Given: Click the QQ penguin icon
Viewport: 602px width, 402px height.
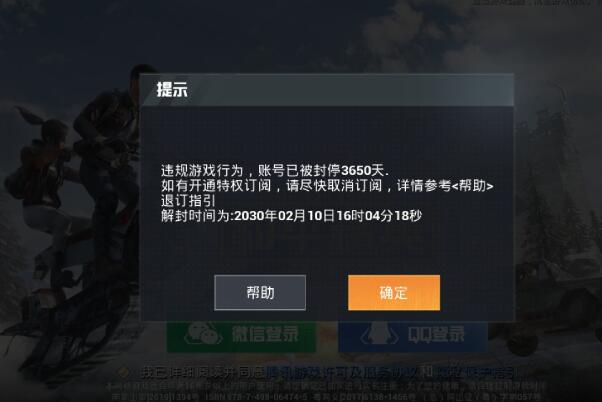Looking at the screenshot, I should [x=380, y=335].
